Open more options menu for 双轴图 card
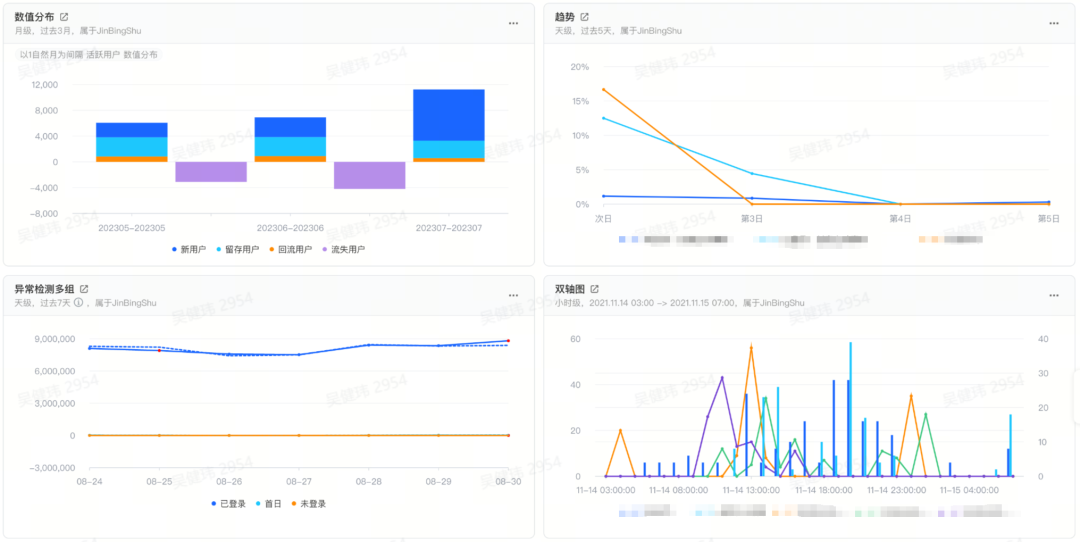1080x542 pixels. (x=1054, y=295)
